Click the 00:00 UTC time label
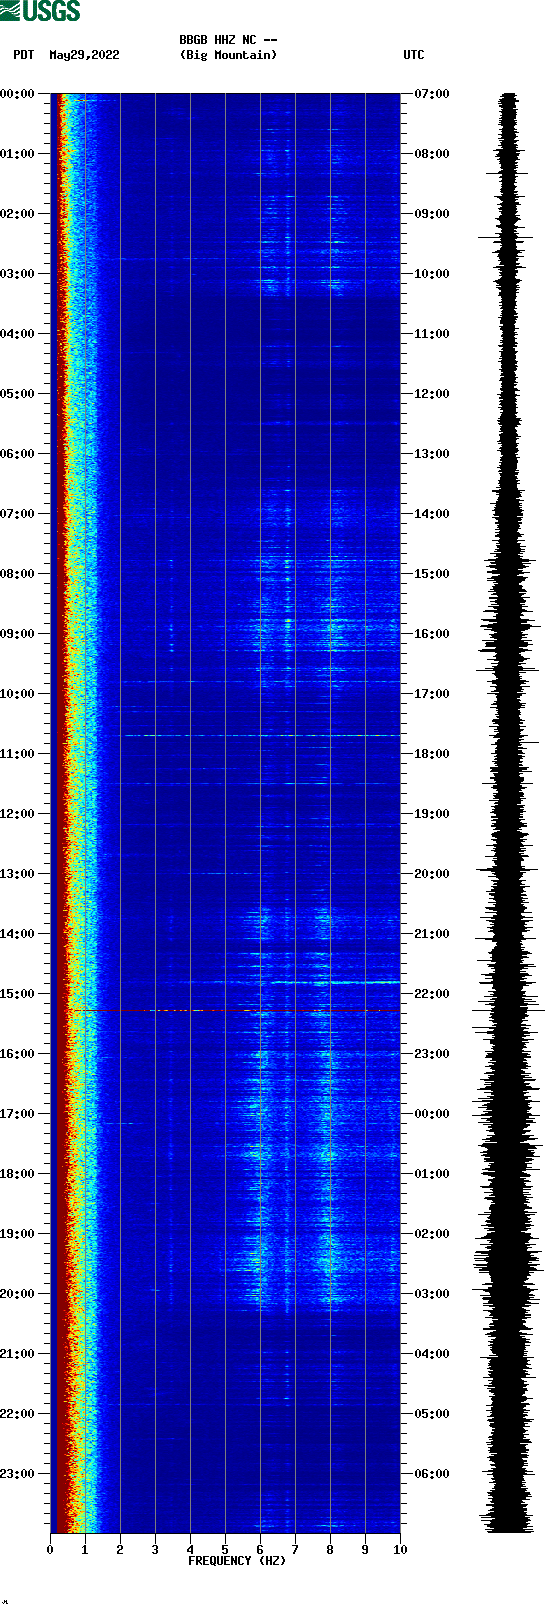552x1613 pixels. [432, 1114]
